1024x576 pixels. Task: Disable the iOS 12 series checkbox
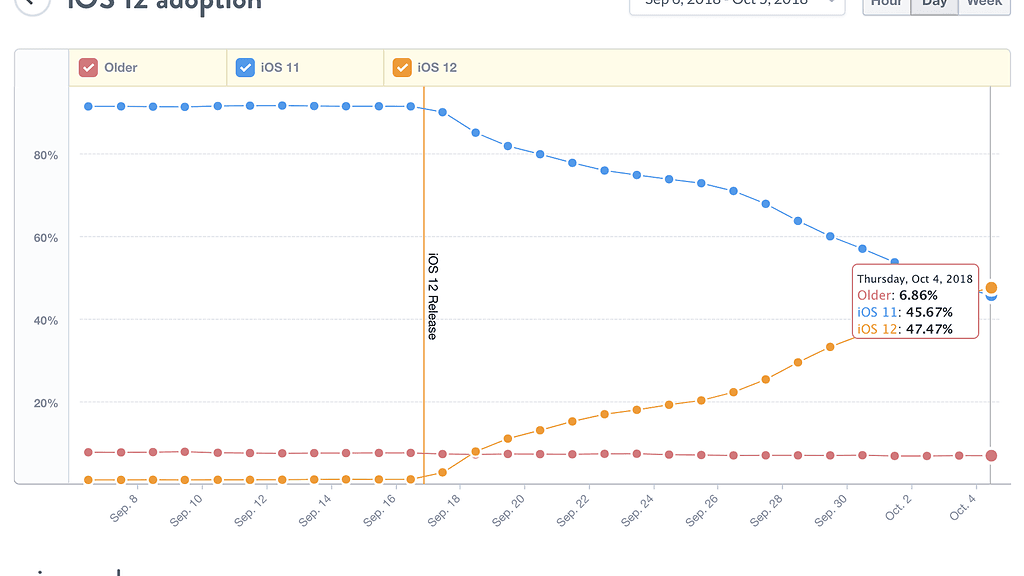(402, 68)
